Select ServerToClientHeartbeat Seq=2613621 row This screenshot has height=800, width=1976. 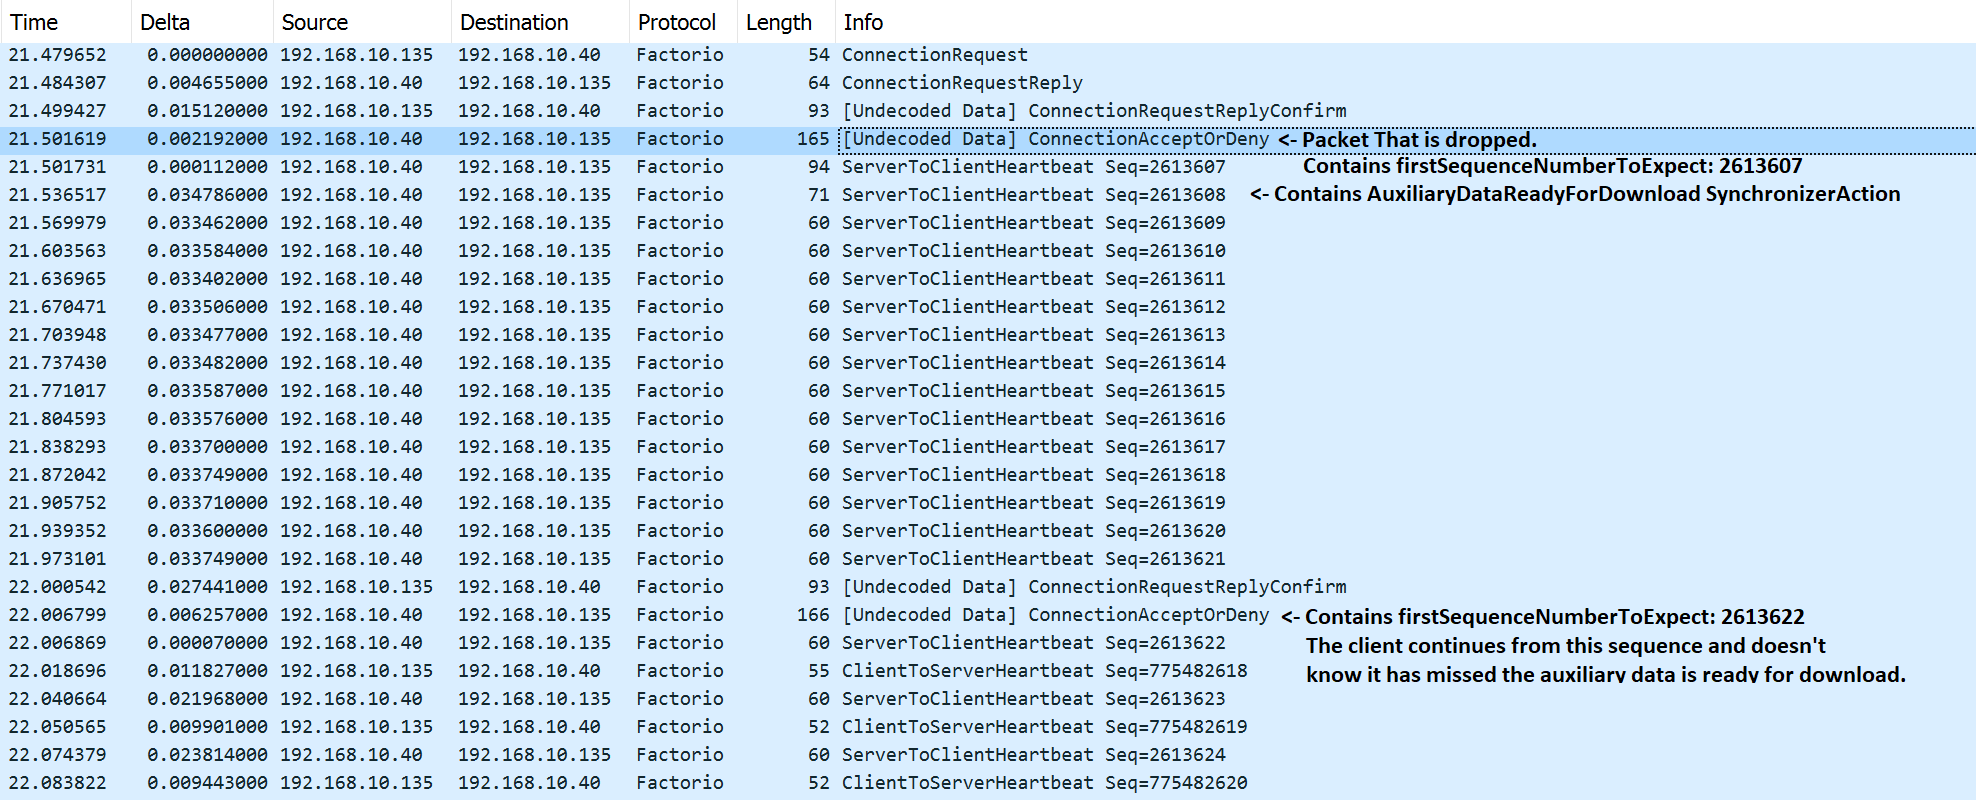coord(1032,559)
